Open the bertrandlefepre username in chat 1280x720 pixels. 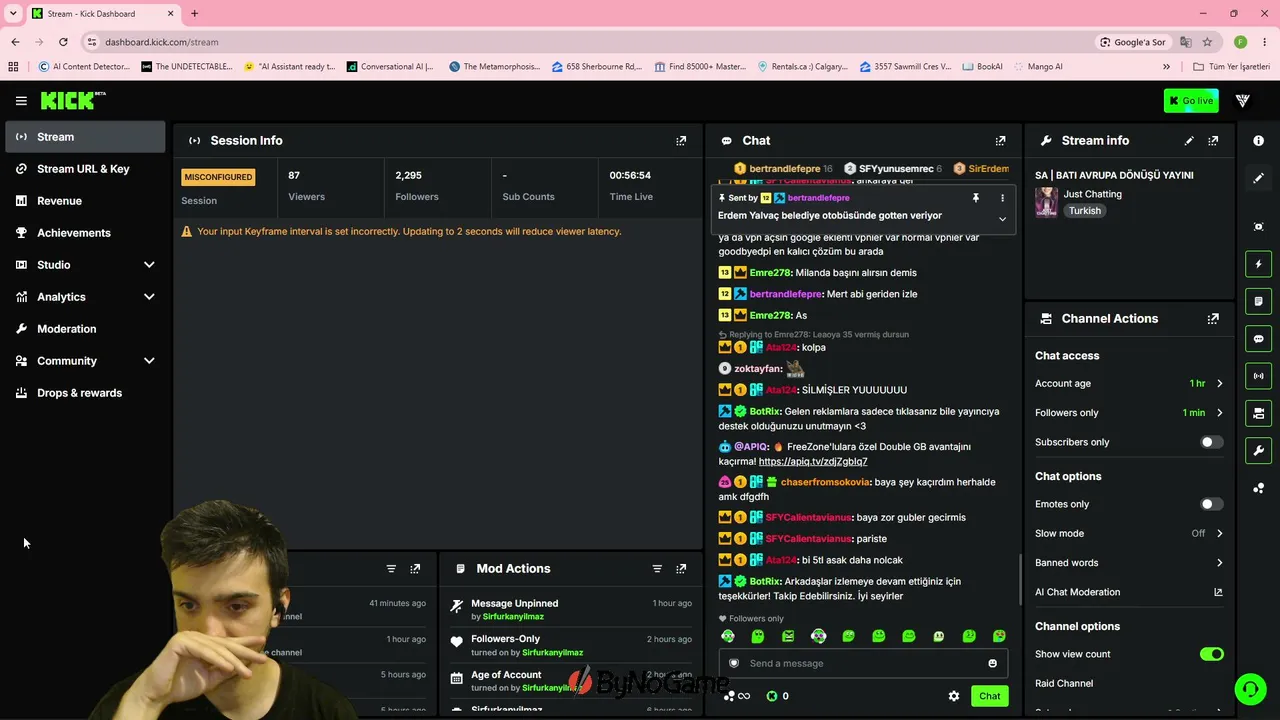[783, 294]
